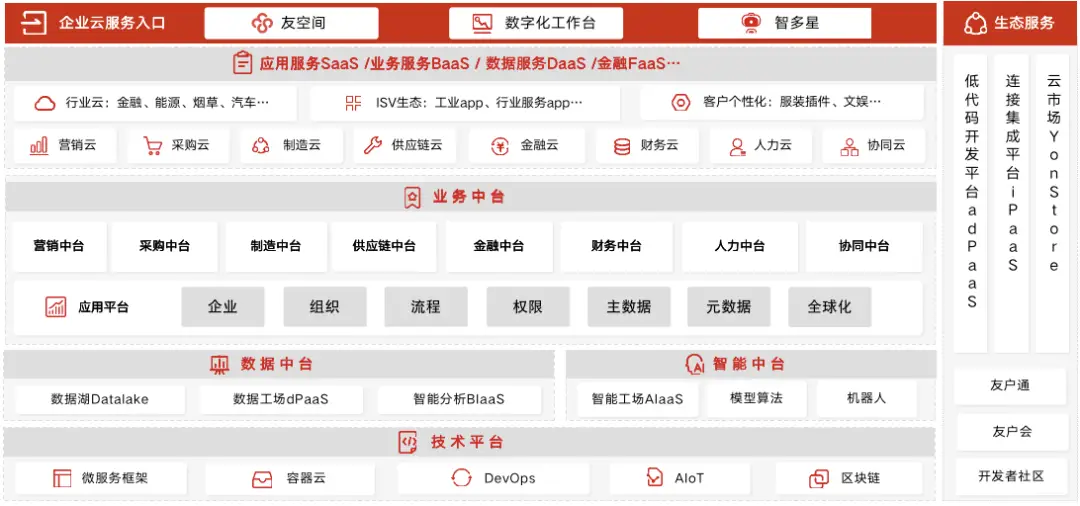Image resolution: width=1080 pixels, height=506 pixels.
Task: Select the 财务中台 box
Action: pyautogui.click(x=616, y=246)
